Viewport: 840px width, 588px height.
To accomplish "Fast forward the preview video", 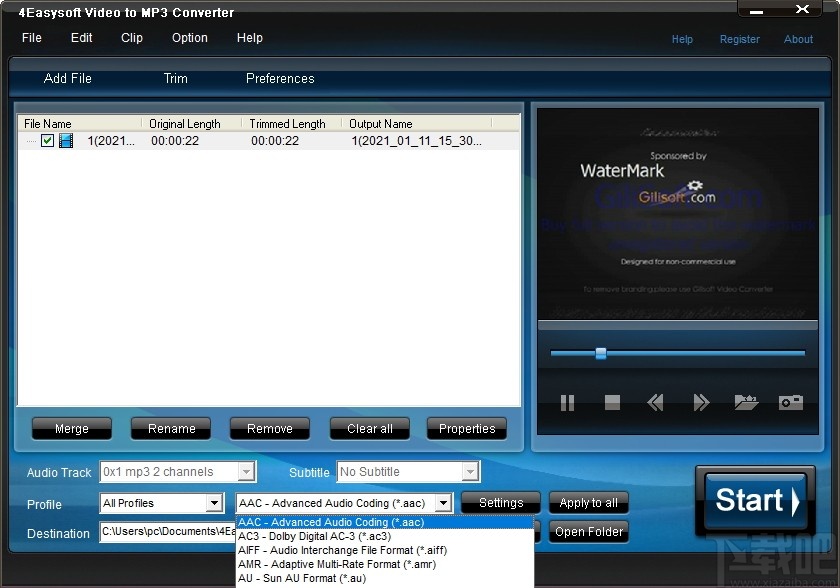I will point(700,402).
